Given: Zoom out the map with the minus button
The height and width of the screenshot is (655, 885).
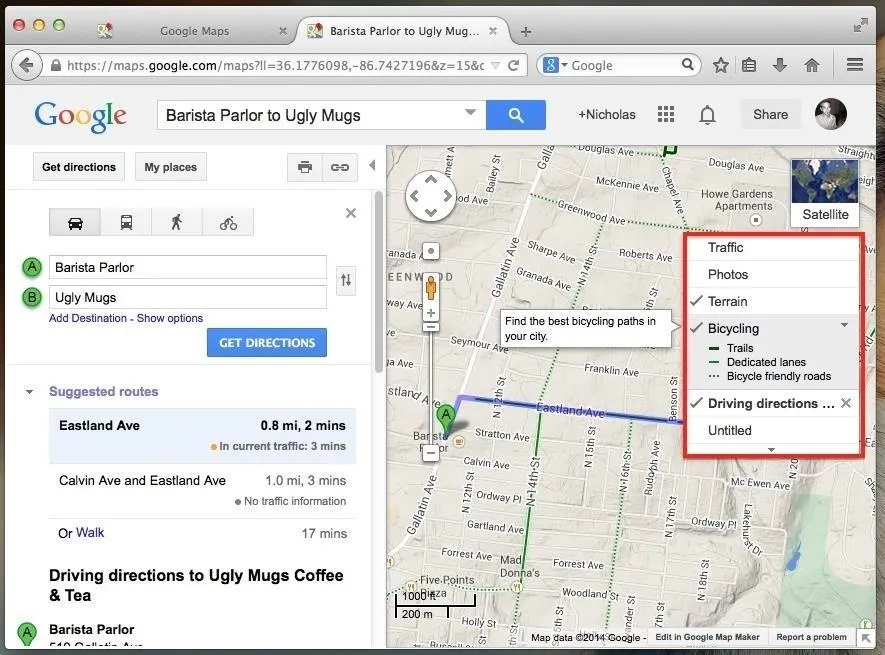Looking at the screenshot, I should click(x=431, y=452).
